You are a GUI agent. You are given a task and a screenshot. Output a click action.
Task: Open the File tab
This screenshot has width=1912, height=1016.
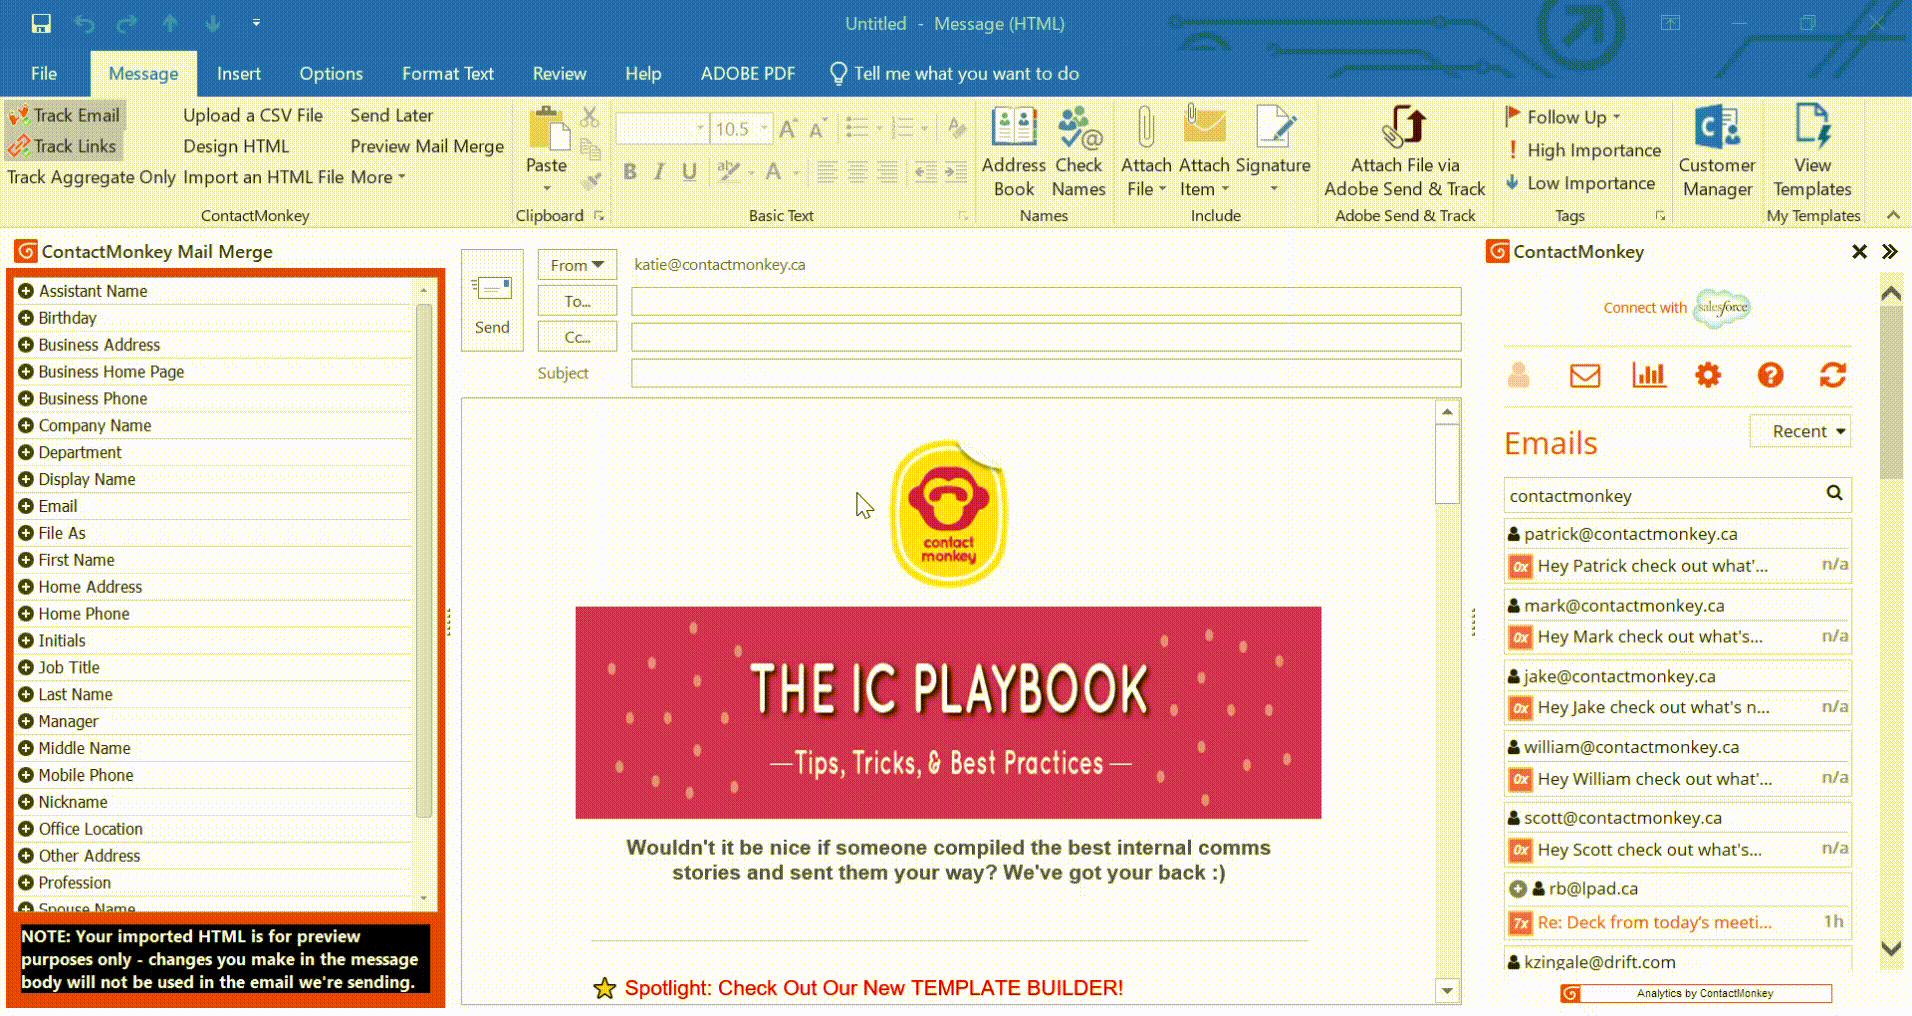coord(44,73)
